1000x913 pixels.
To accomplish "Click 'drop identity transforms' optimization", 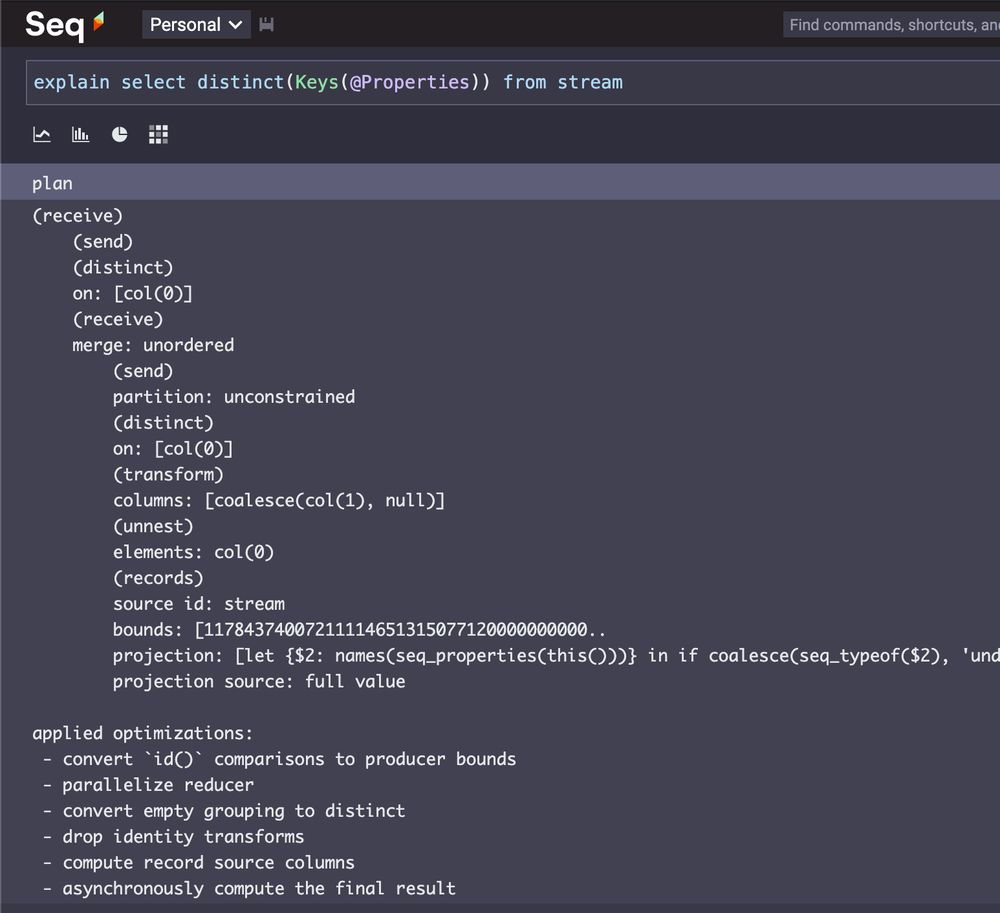I will (183, 836).
